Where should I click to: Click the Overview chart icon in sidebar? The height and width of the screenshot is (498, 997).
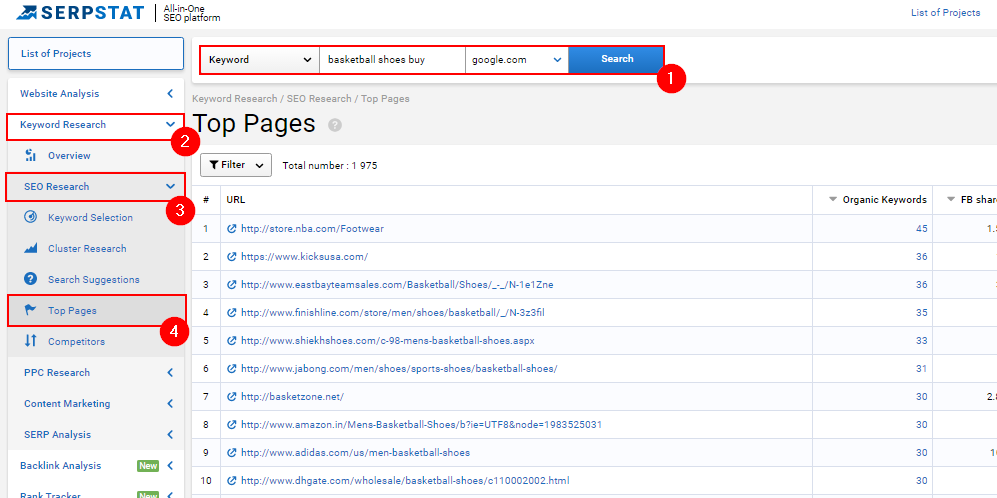[31, 155]
